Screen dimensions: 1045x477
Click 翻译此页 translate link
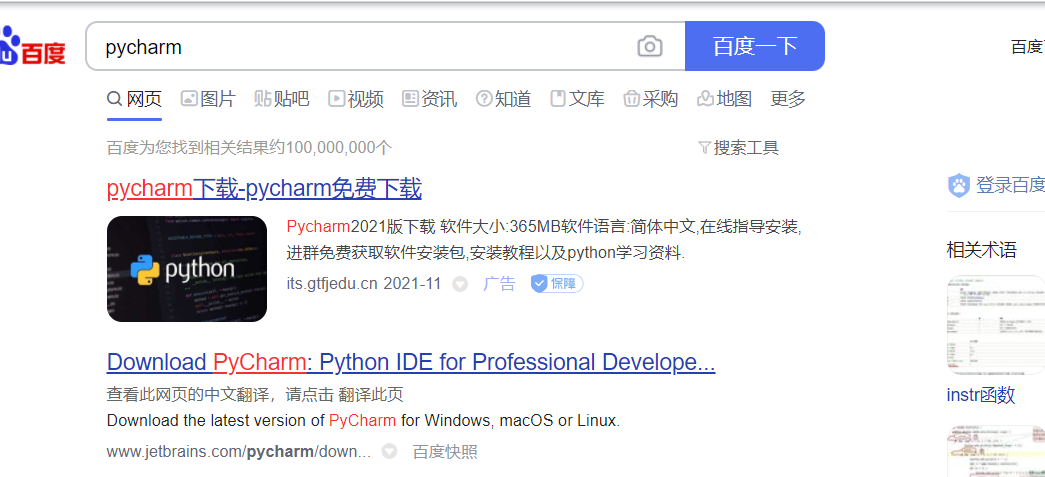[371, 394]
